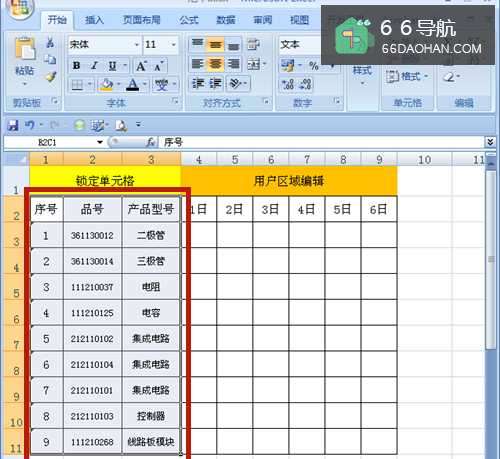Switch to the 插入 ribbon tab

pyautogui.click(x=94, y=20)
